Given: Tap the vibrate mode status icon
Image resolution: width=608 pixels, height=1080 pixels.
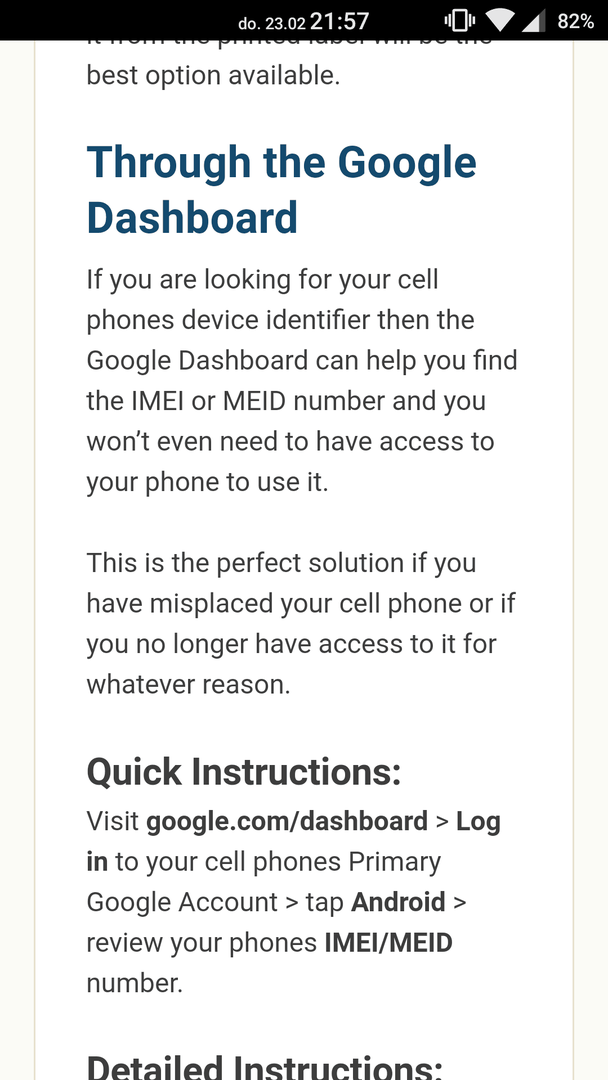Looking at the screenshot, I should tap(460, 21).
